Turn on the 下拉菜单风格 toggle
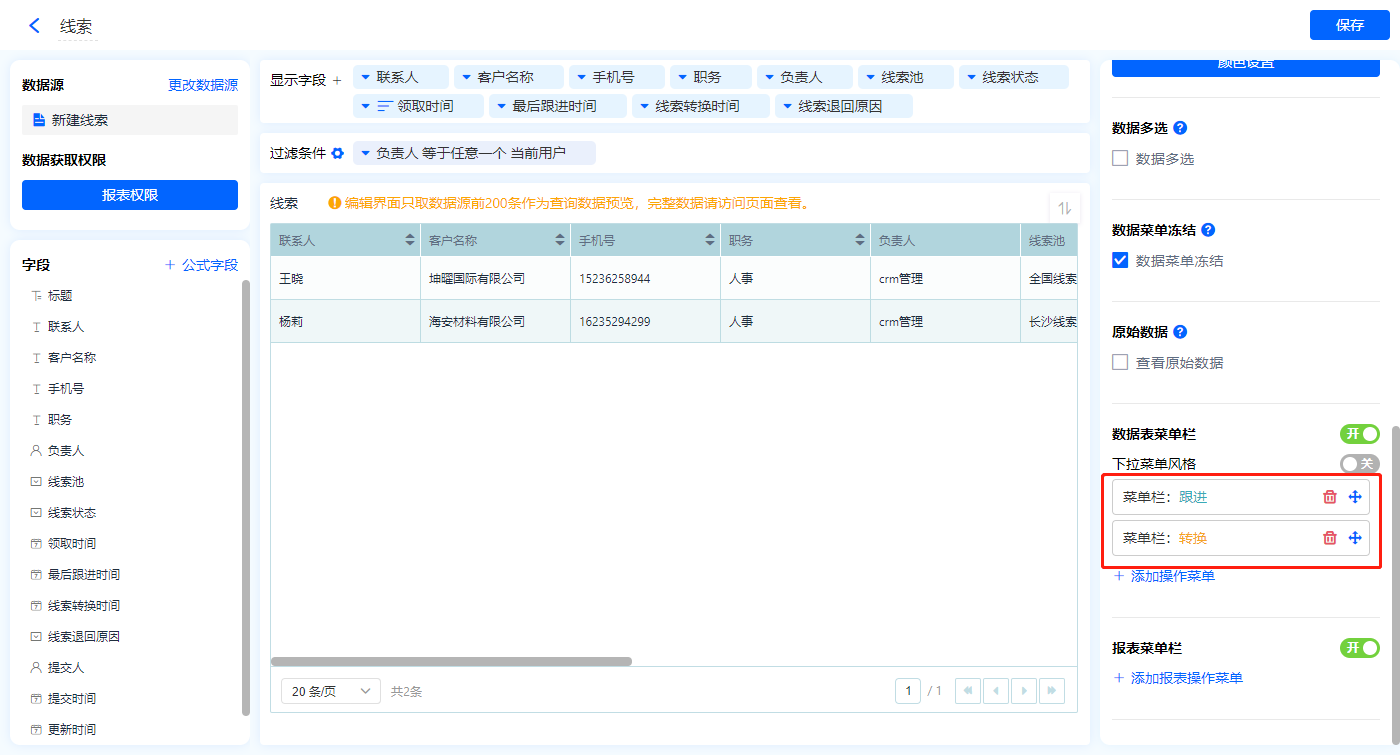 1359,464
